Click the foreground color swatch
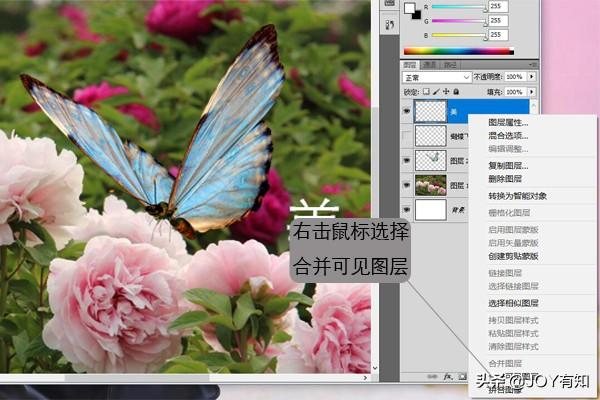Image resolution: width=600 pixels, height=400 pixels. [x=410, y=8]
